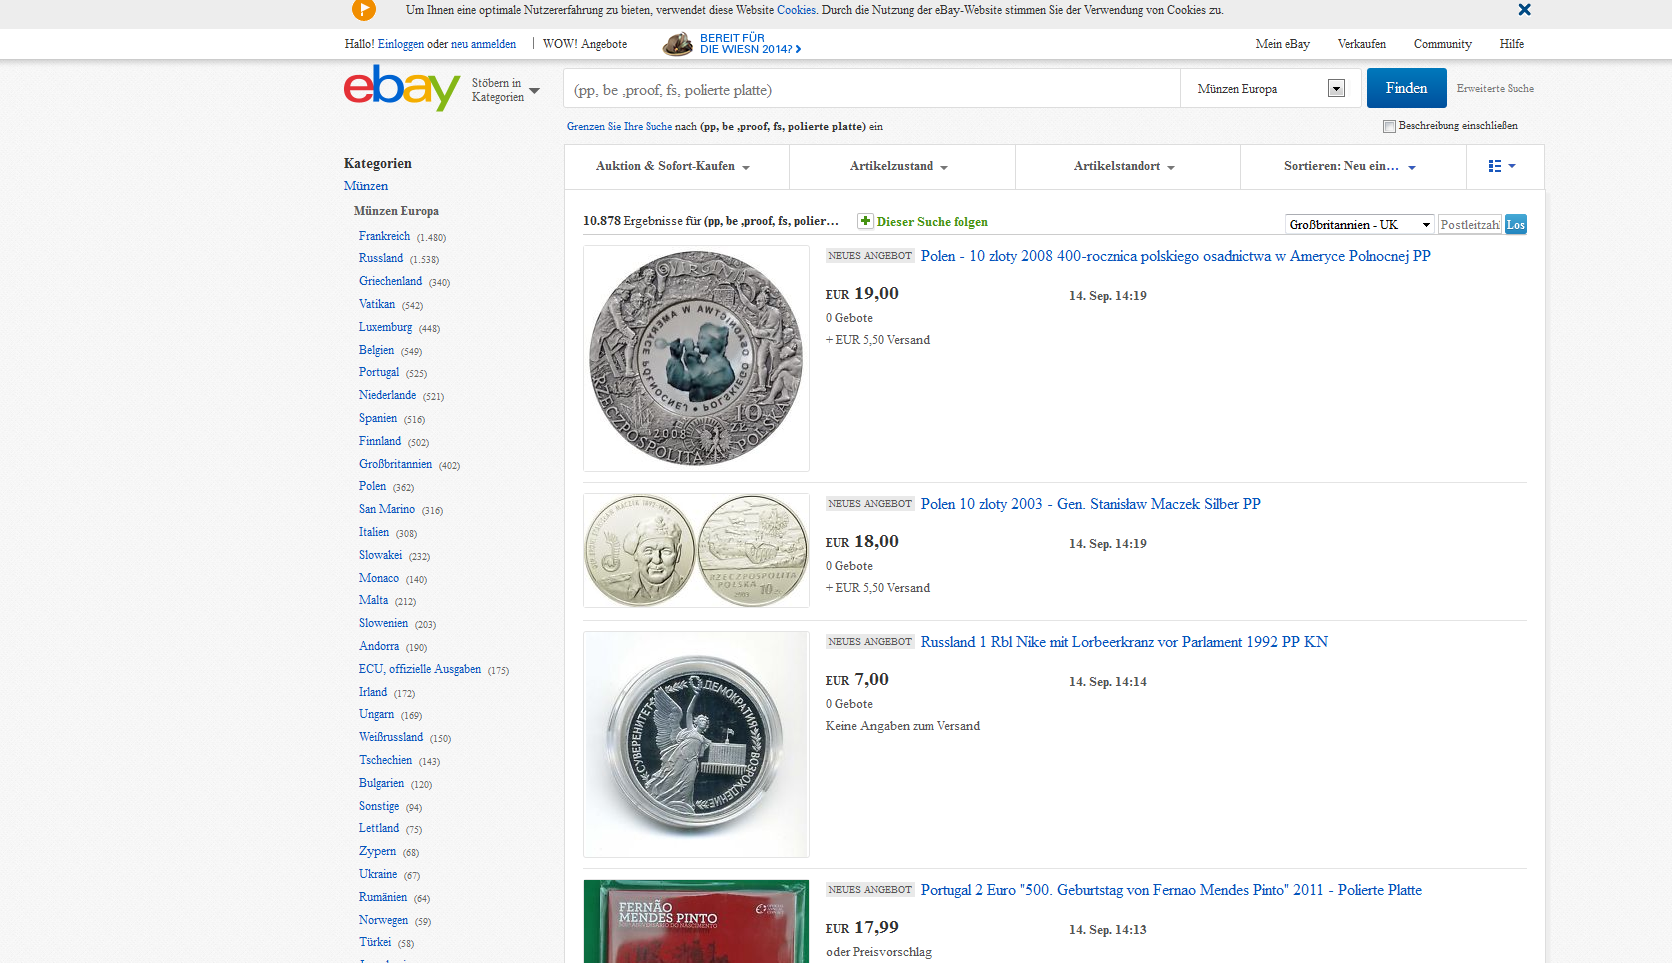Open the list view options icon
This screenshot has height=963, width=1672.
click(x=1502, y=166)
